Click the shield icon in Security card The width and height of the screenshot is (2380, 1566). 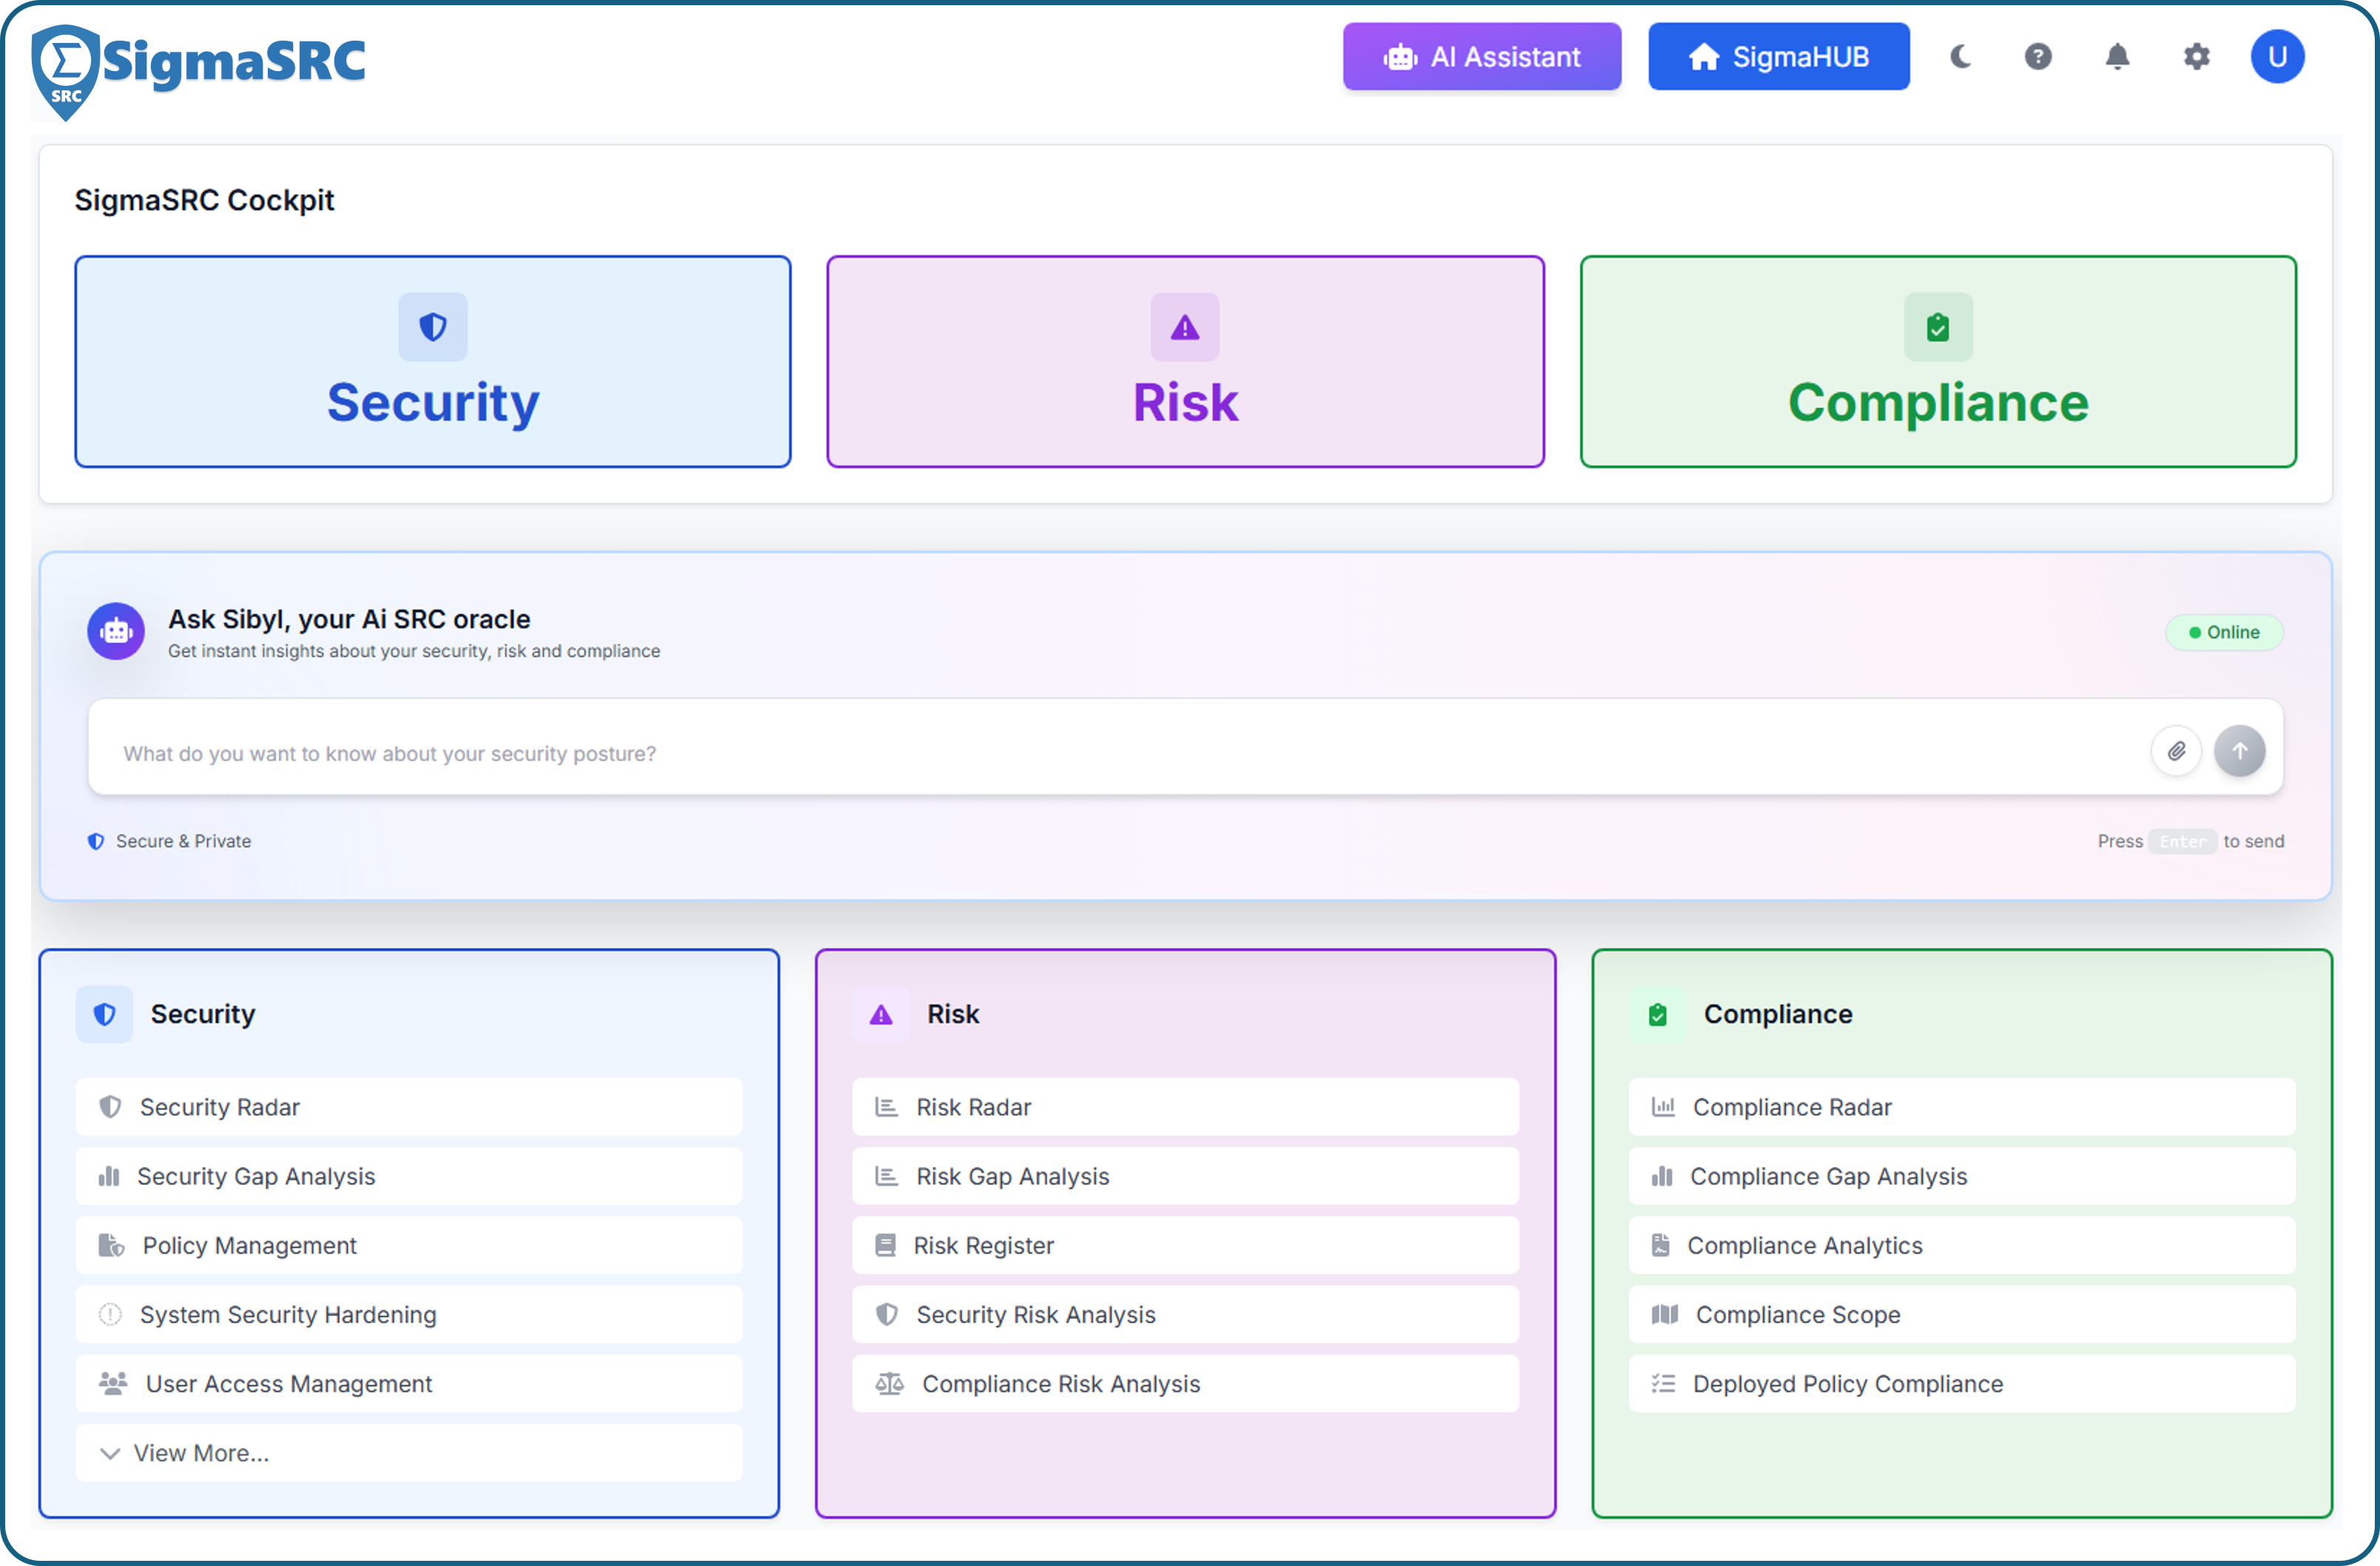point(433,327)
